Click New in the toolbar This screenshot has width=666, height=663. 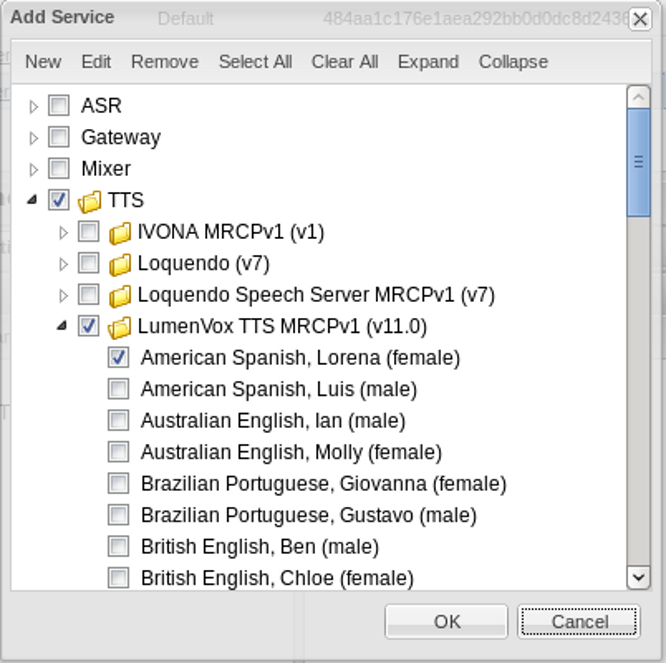click(x=43, y=62)
